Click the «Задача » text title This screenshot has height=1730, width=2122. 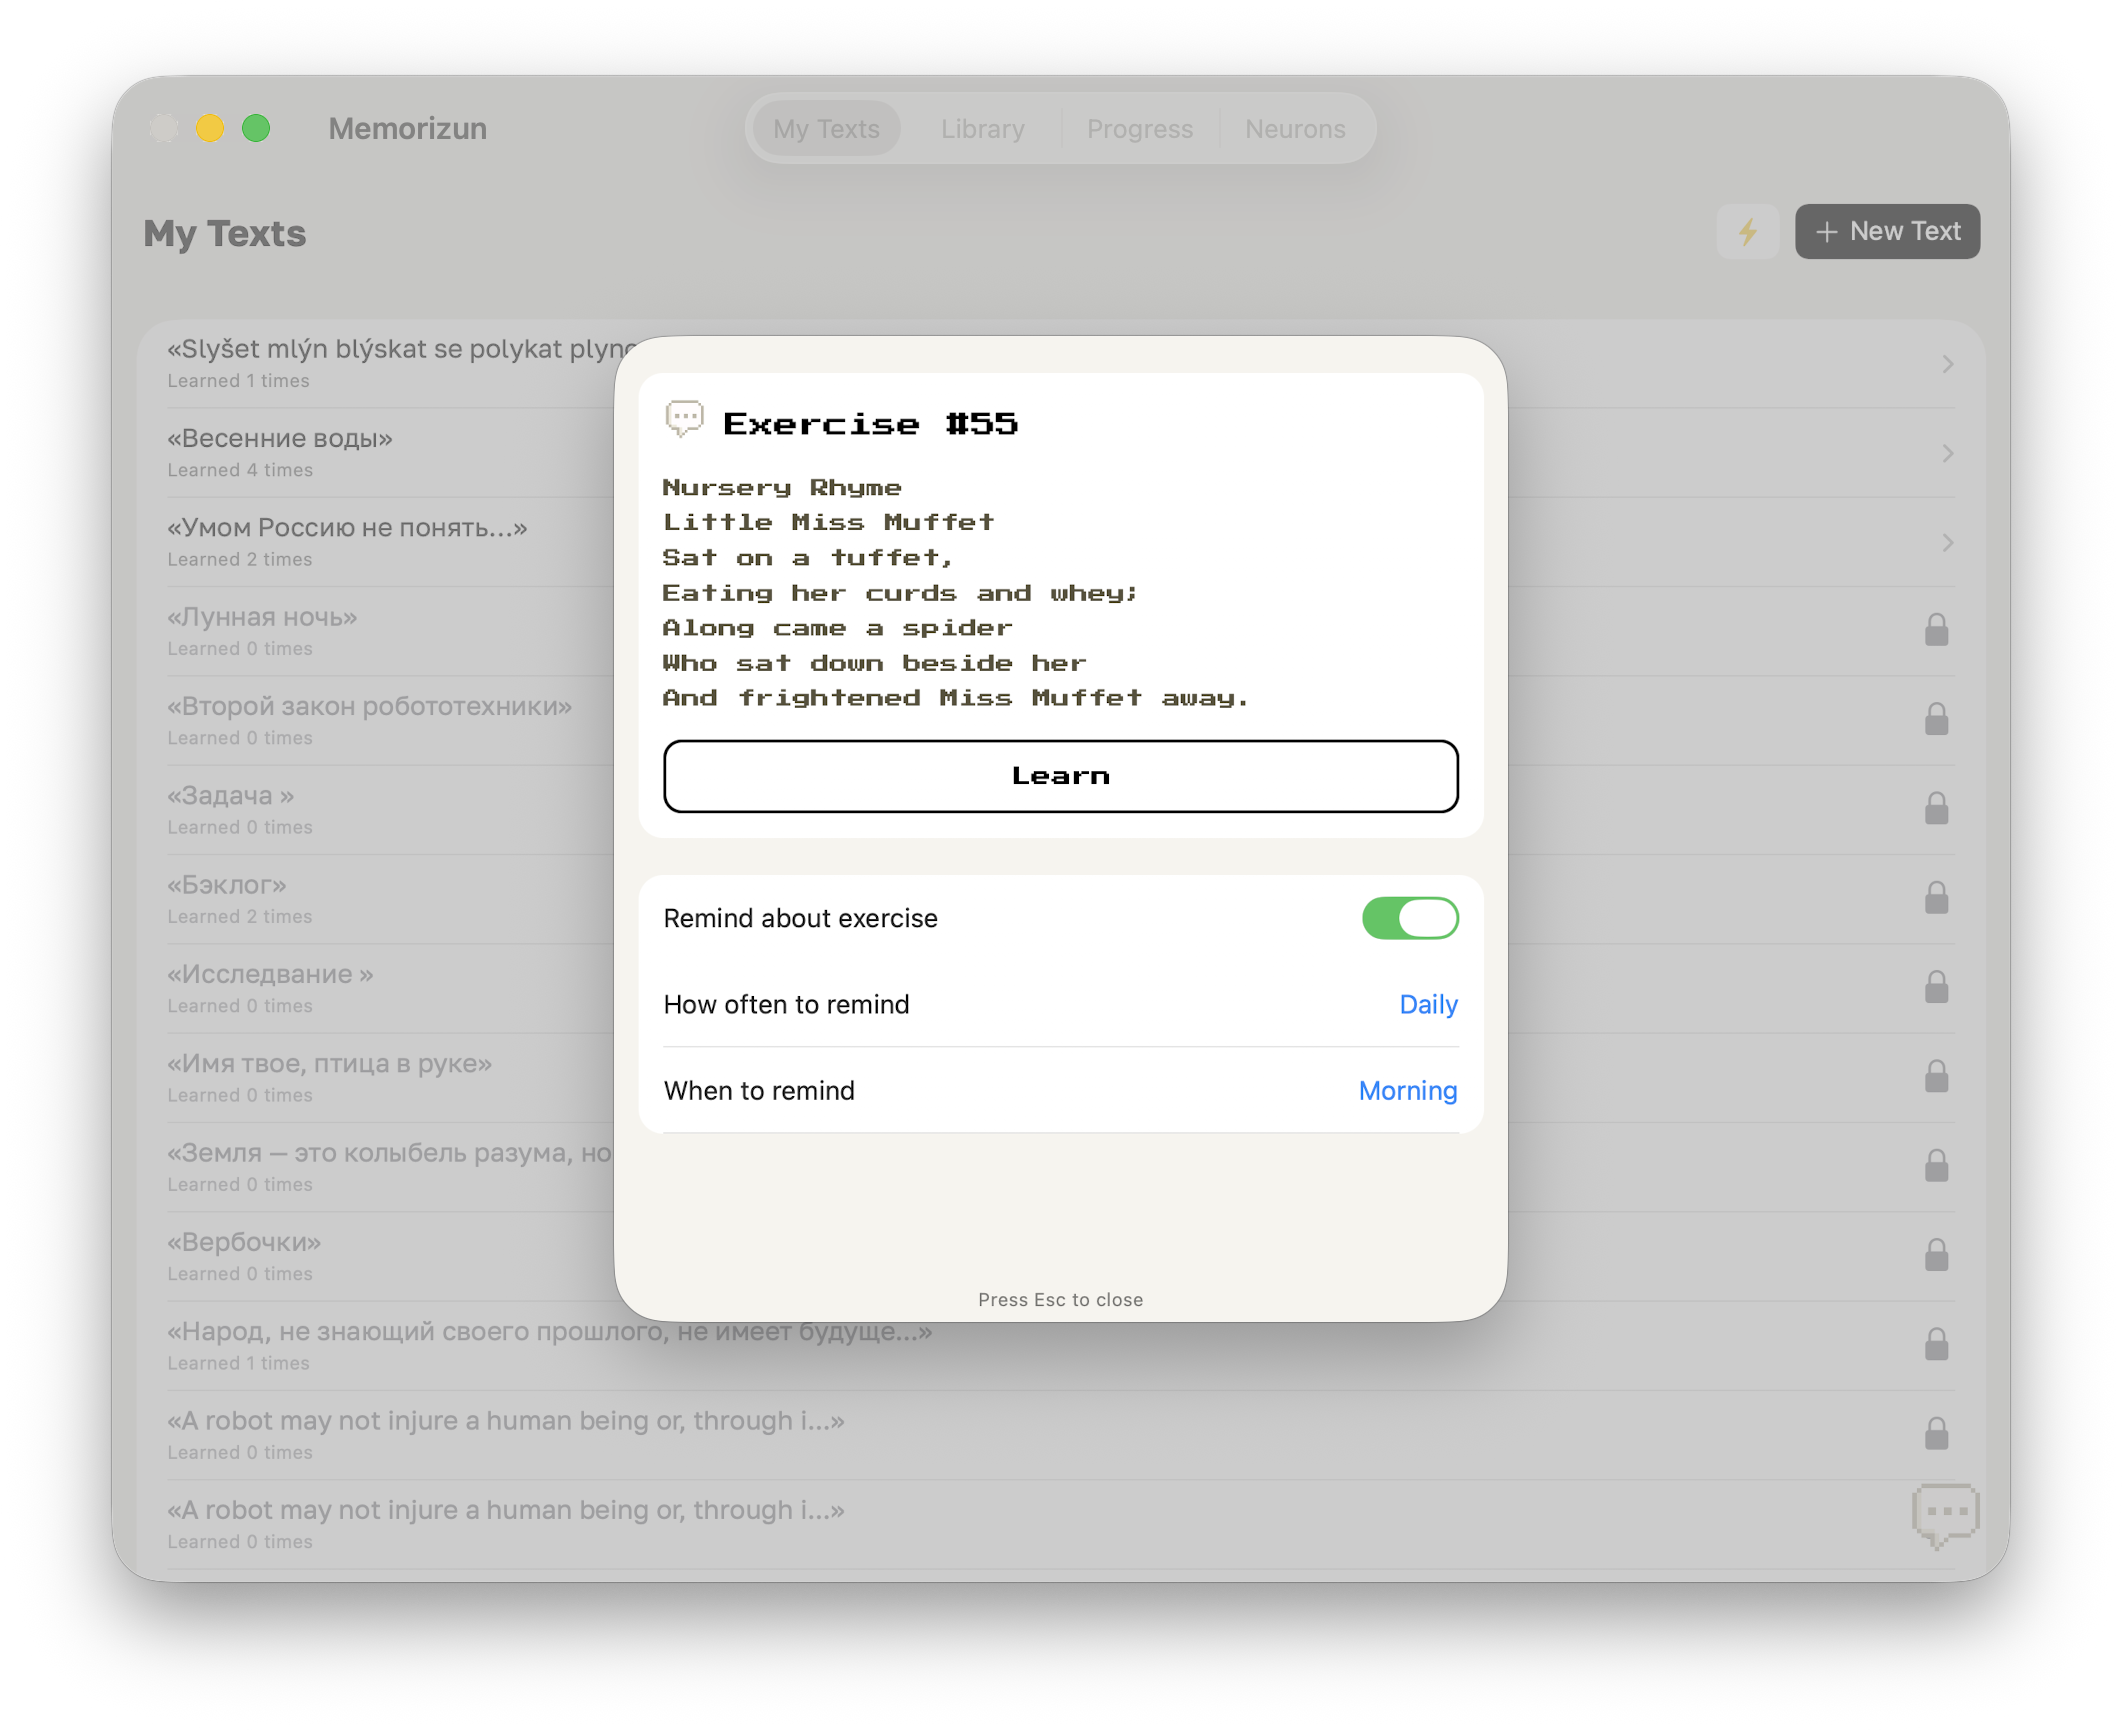[x=231, y=795]
